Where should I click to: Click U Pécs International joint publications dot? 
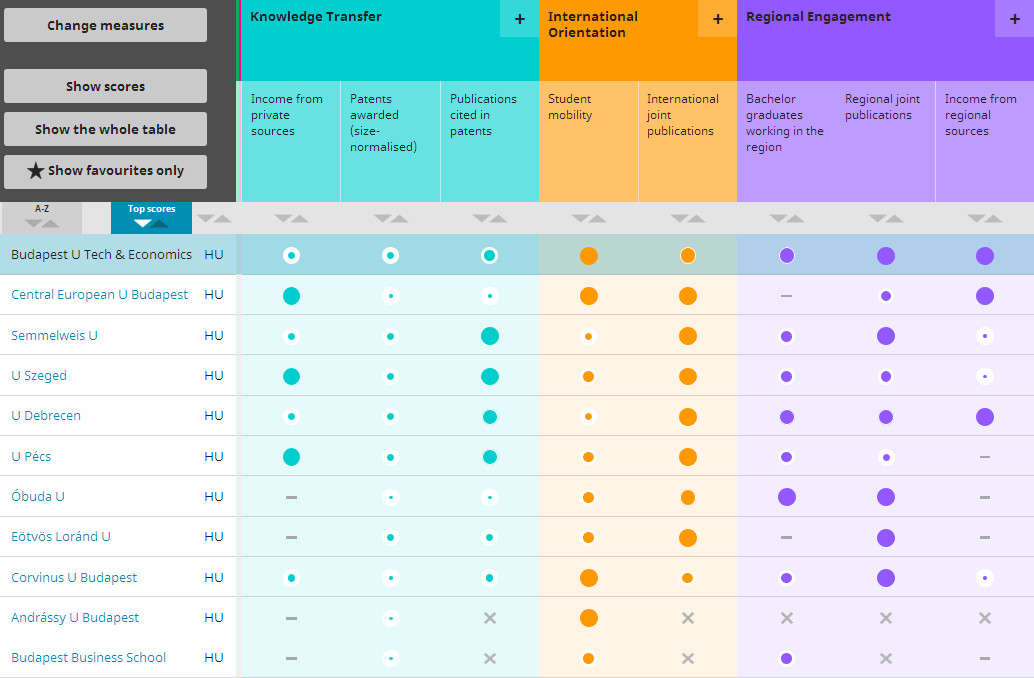(688, 457)
